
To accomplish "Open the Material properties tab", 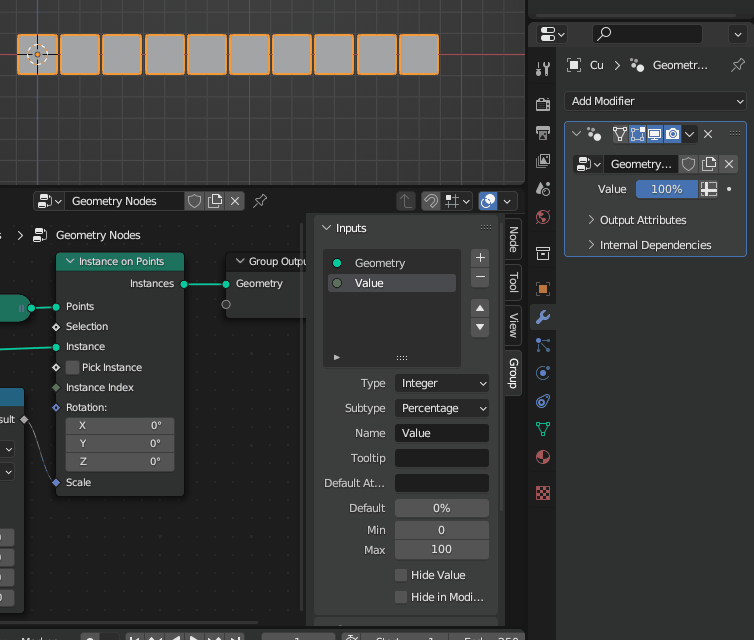I will [x=543, y=457].
